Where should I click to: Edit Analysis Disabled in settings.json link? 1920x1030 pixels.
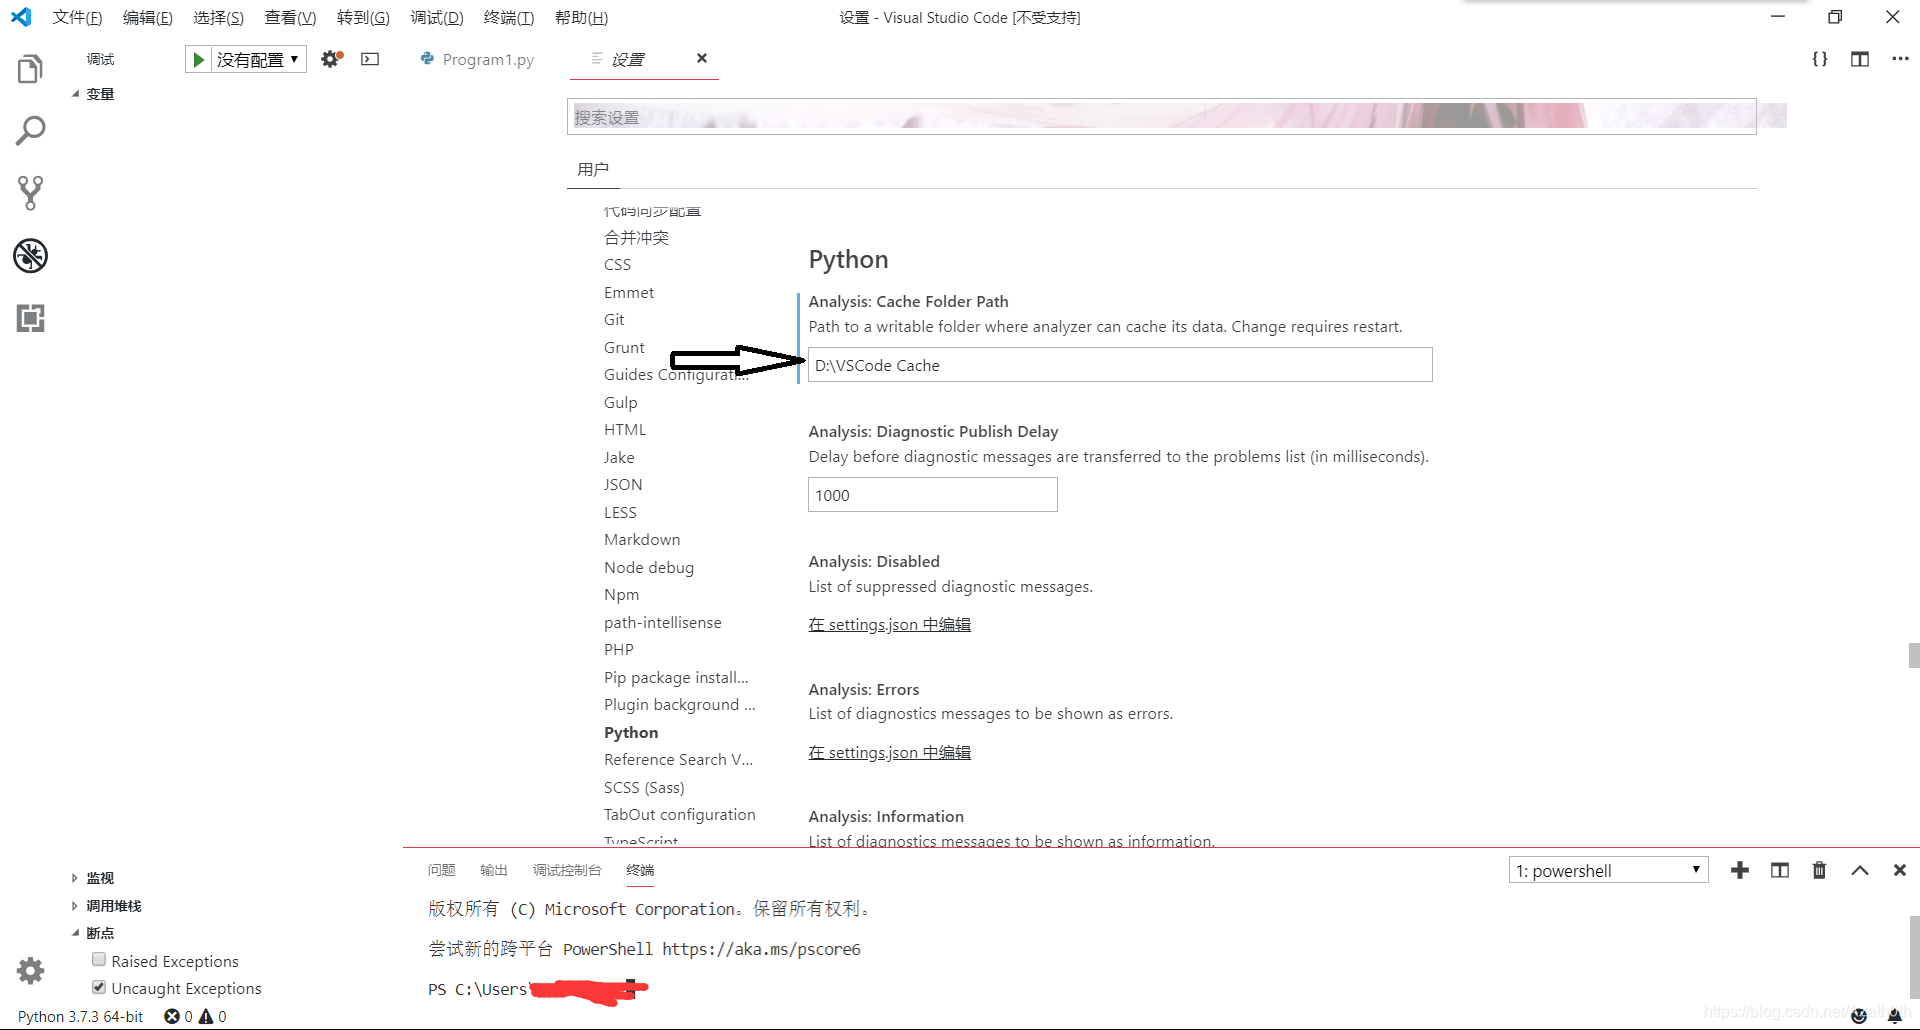point(889,624)
